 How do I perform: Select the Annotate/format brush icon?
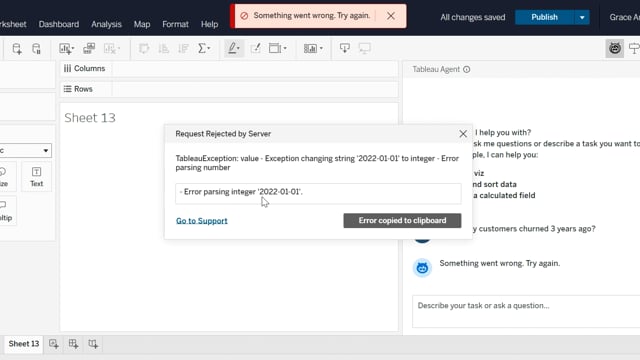[256, 49]
